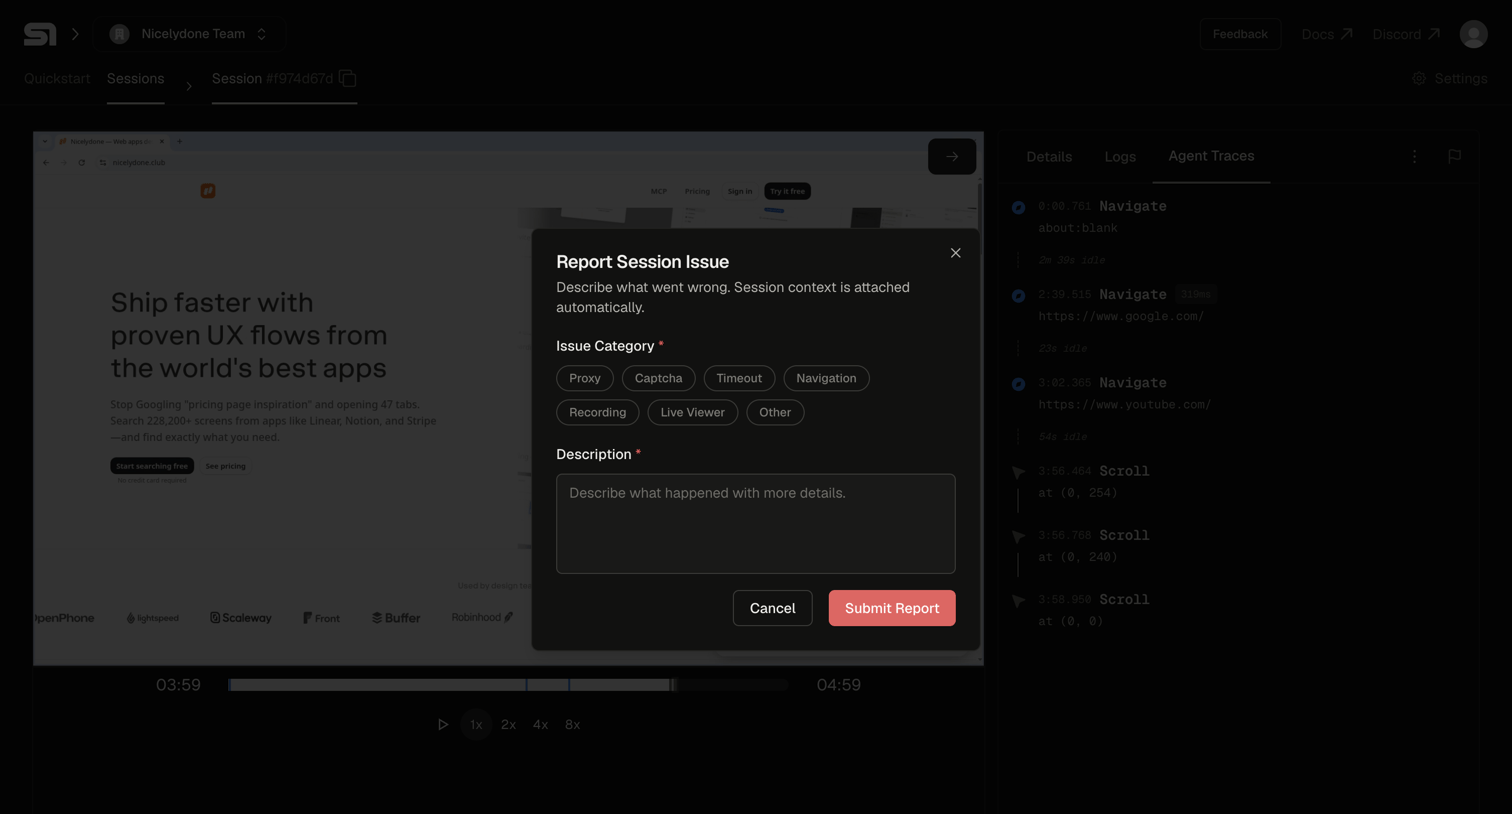Focus the Description text area
This screenshot has height=814, width=1512.
[756, 523]
